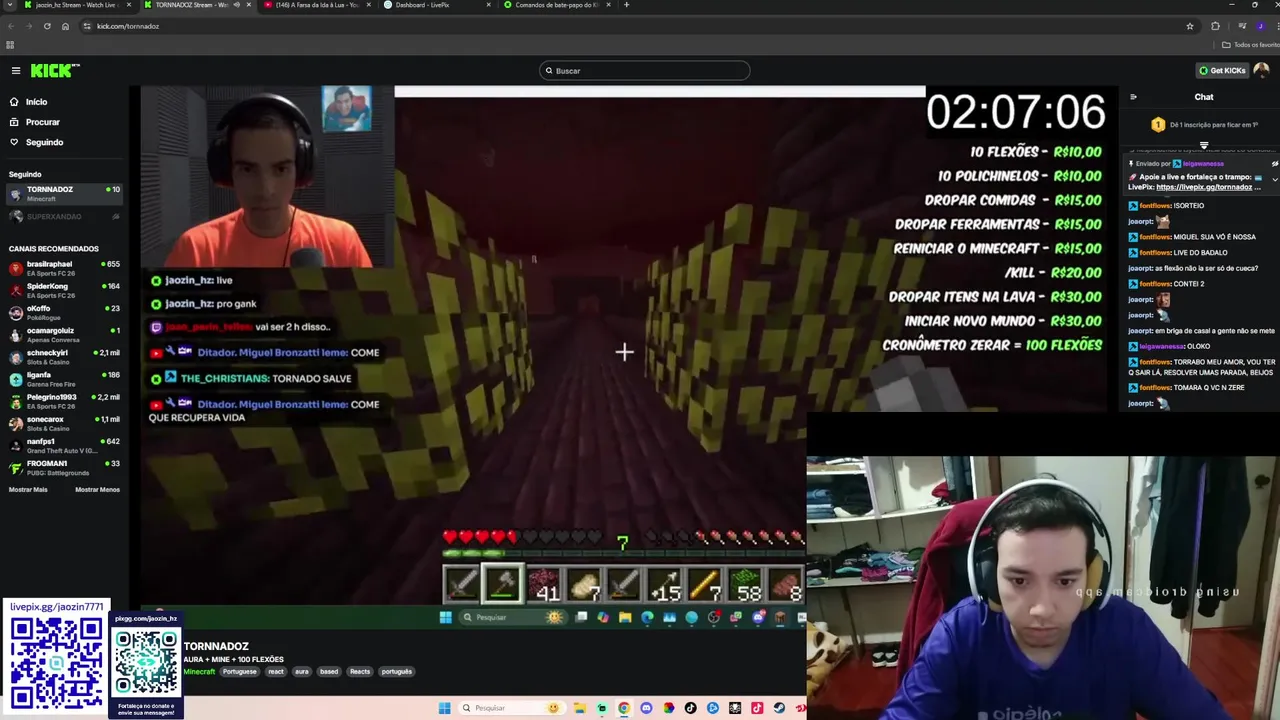The width and height of the screenshot is (1280, 720).
Task: Open the ocamargoluiz recommended channel
Action: pos(64,334)
